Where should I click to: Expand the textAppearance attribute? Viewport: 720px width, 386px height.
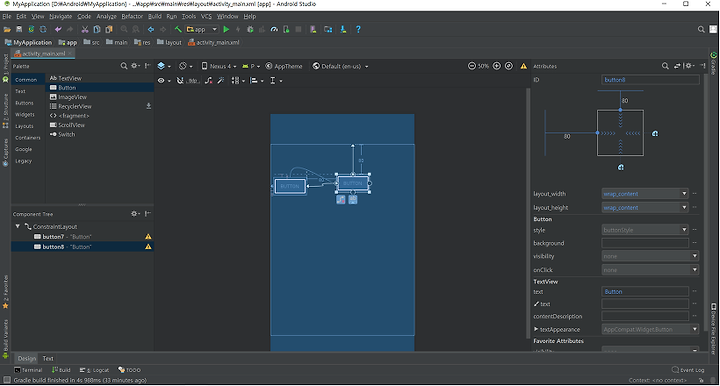click(x=536, y=329)
